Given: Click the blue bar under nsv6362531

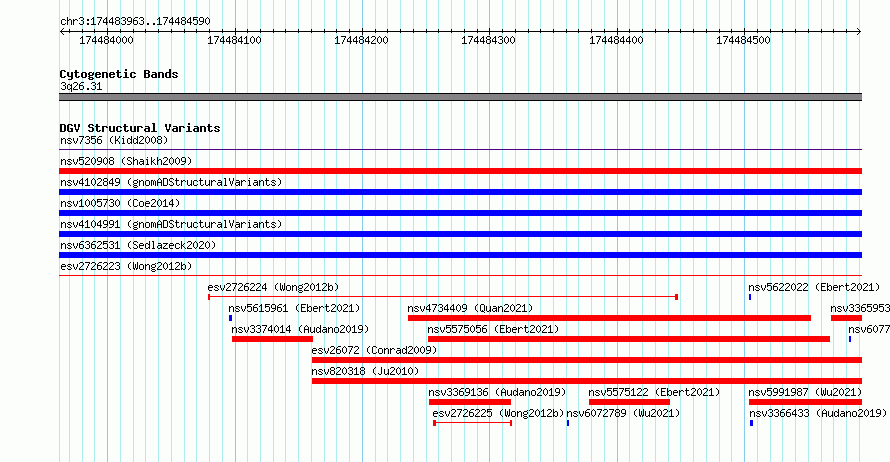Looking at the screenshot, I should 460,255.
